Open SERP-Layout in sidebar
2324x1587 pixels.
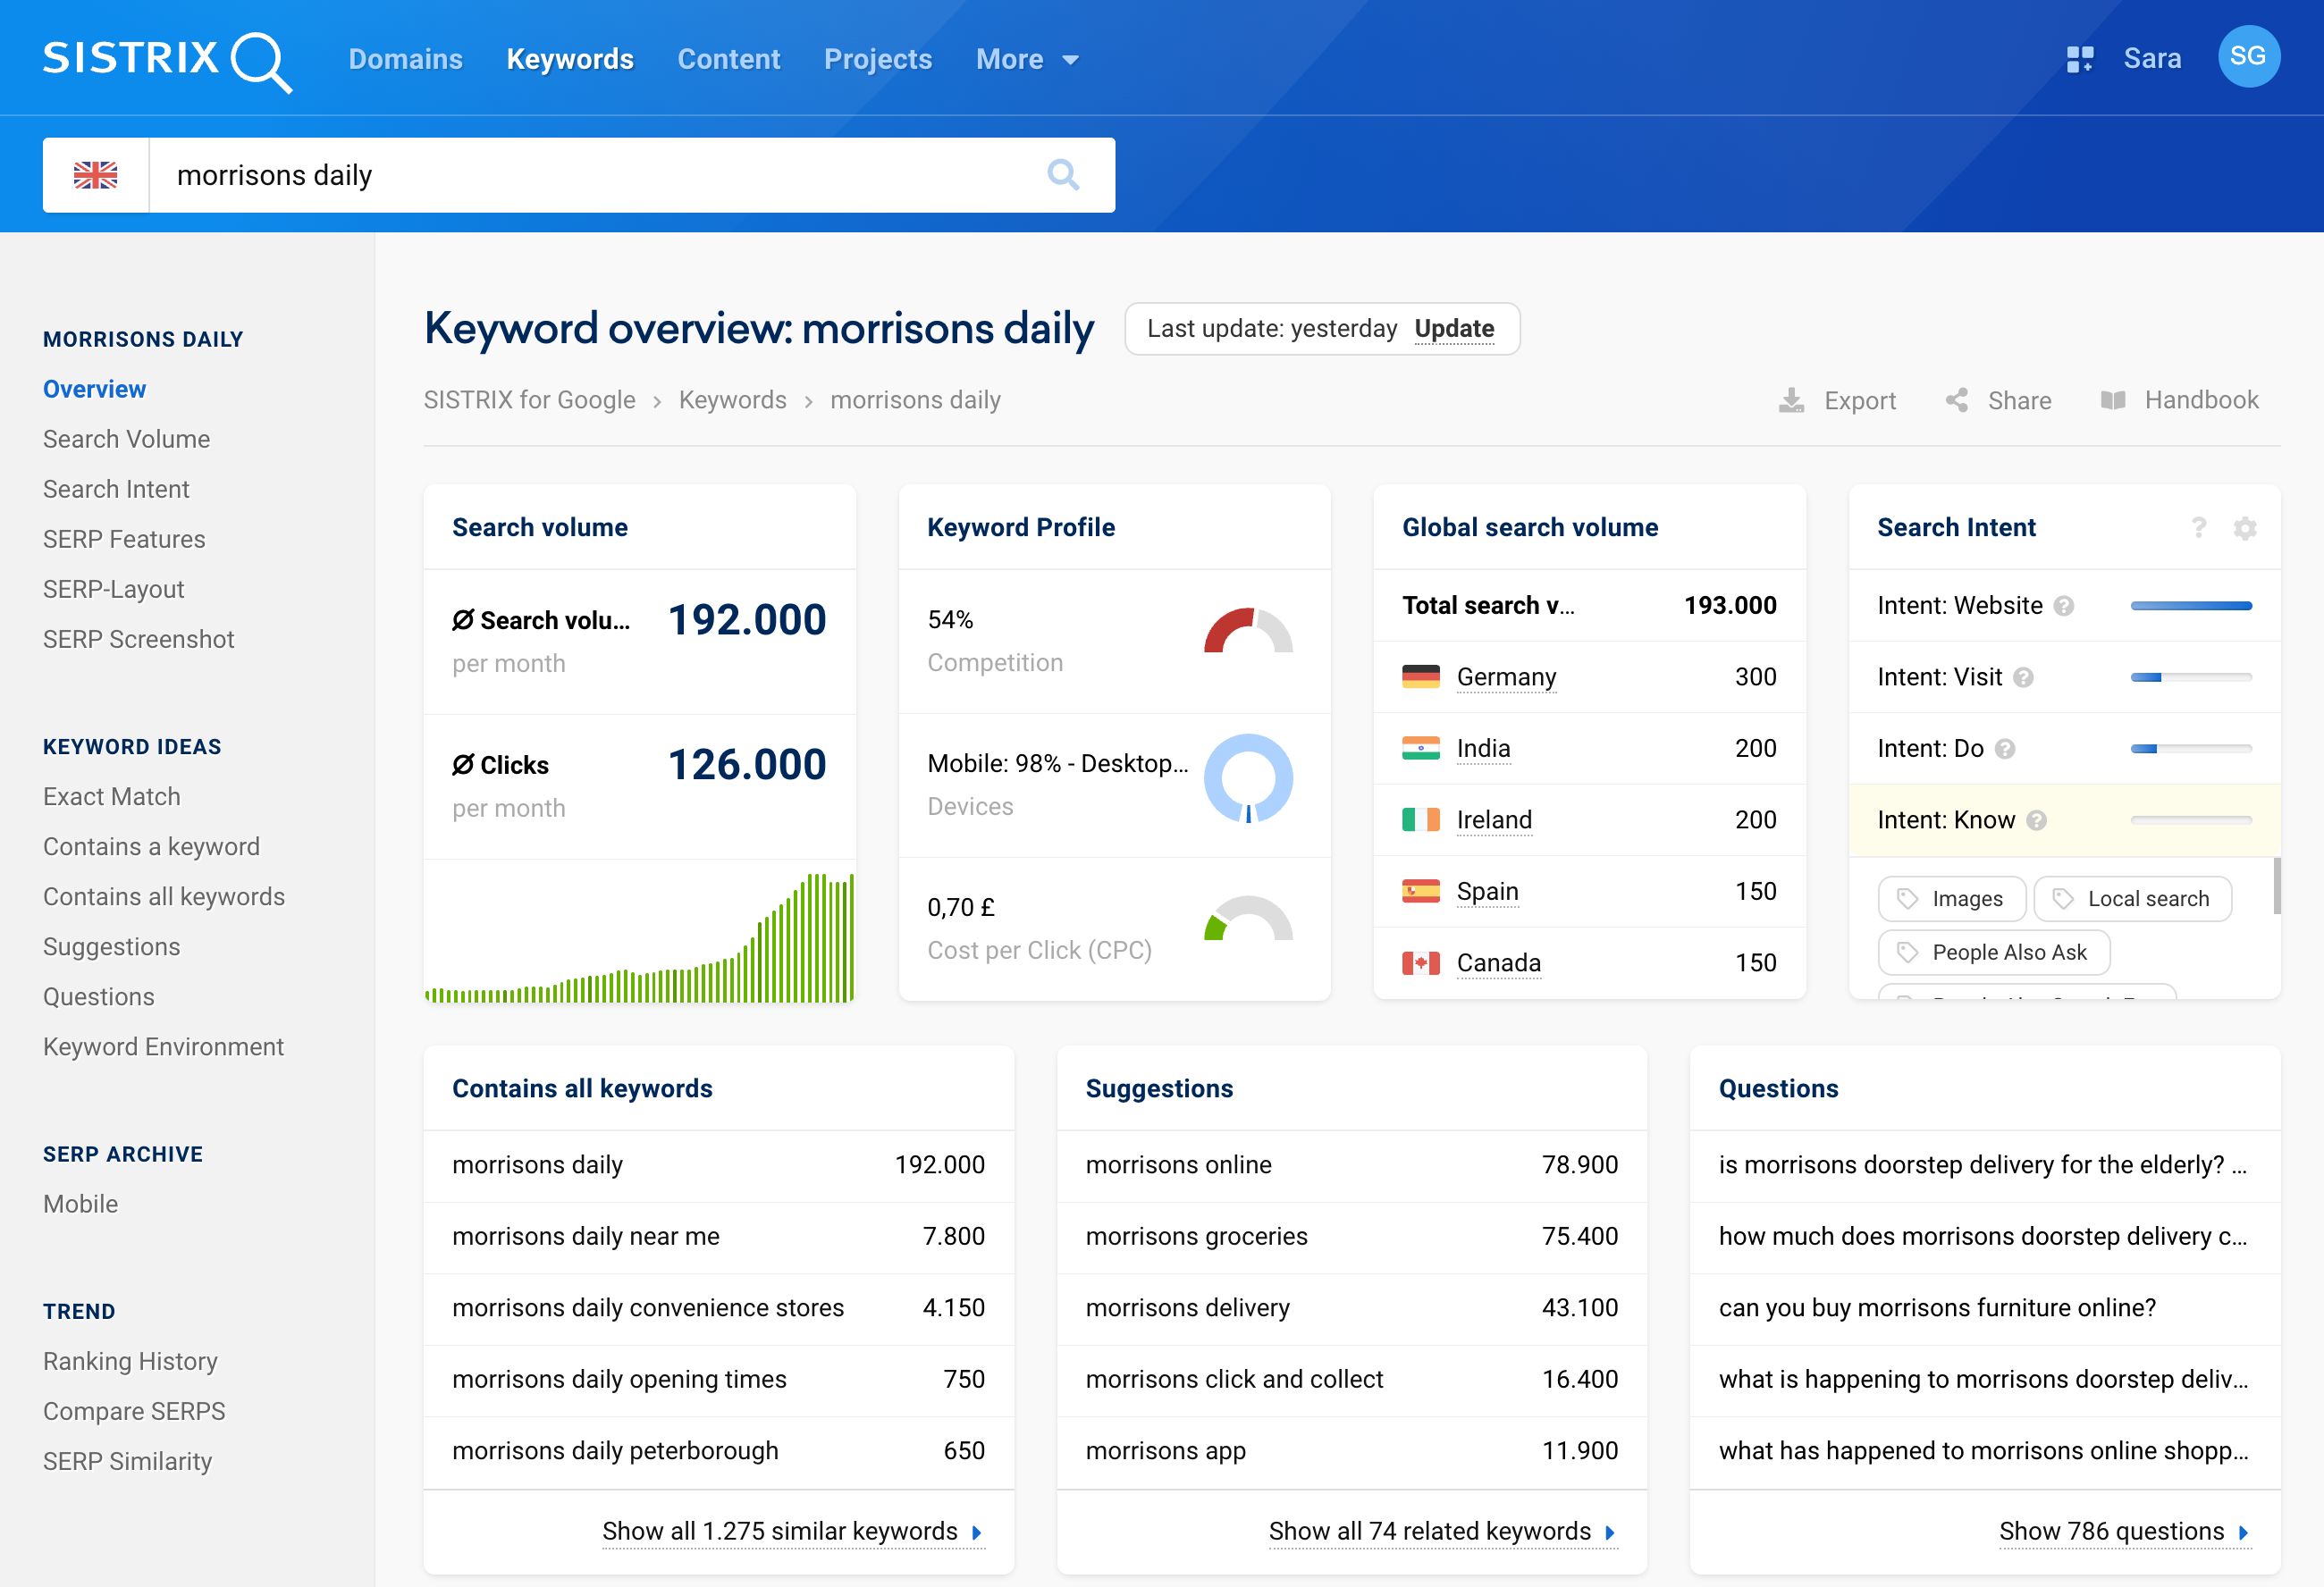113,590
